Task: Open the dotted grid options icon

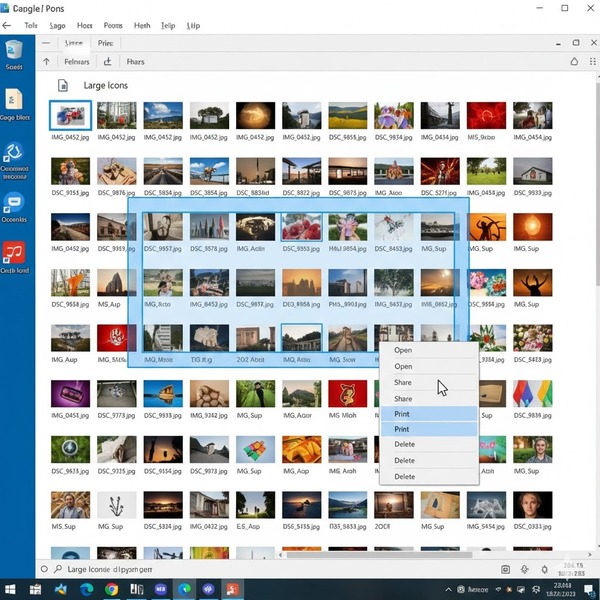Action: pyautogui.click(x=593, y=62)
